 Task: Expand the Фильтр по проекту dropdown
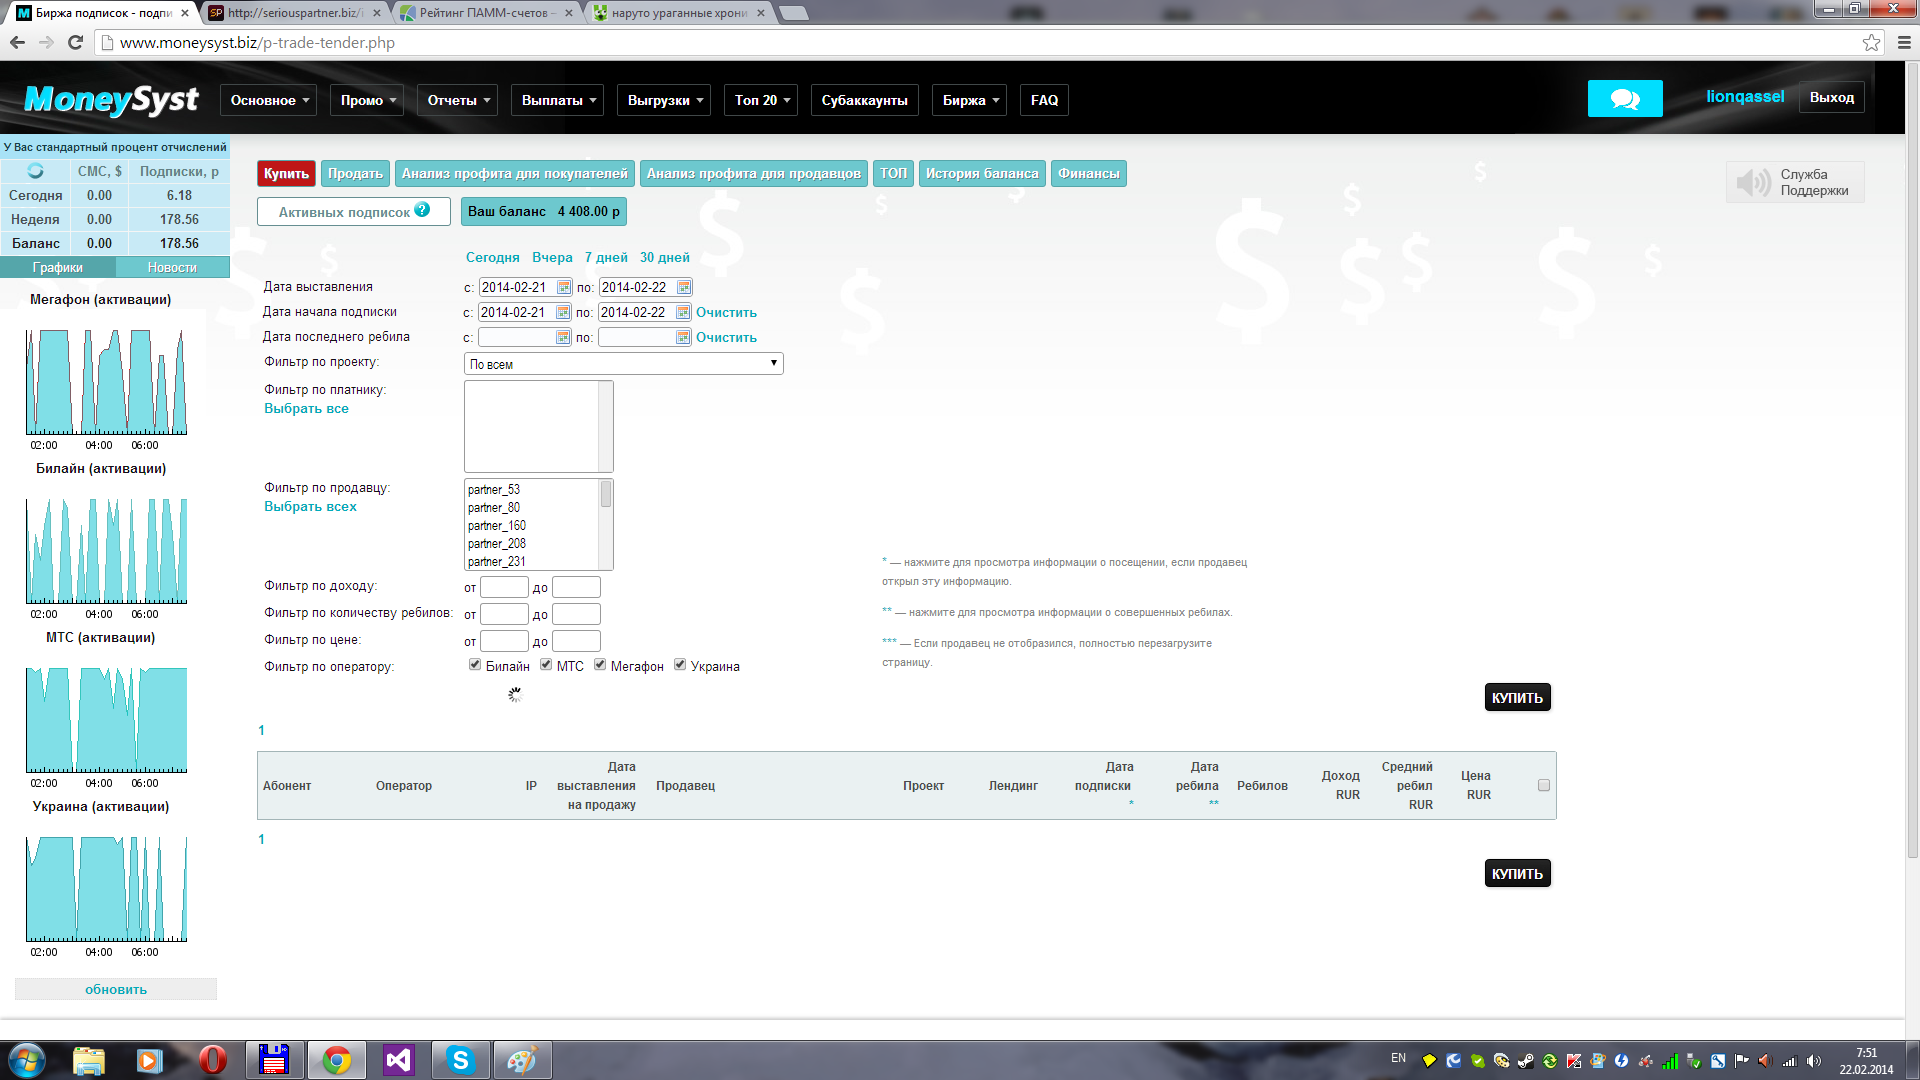(623, 364)
